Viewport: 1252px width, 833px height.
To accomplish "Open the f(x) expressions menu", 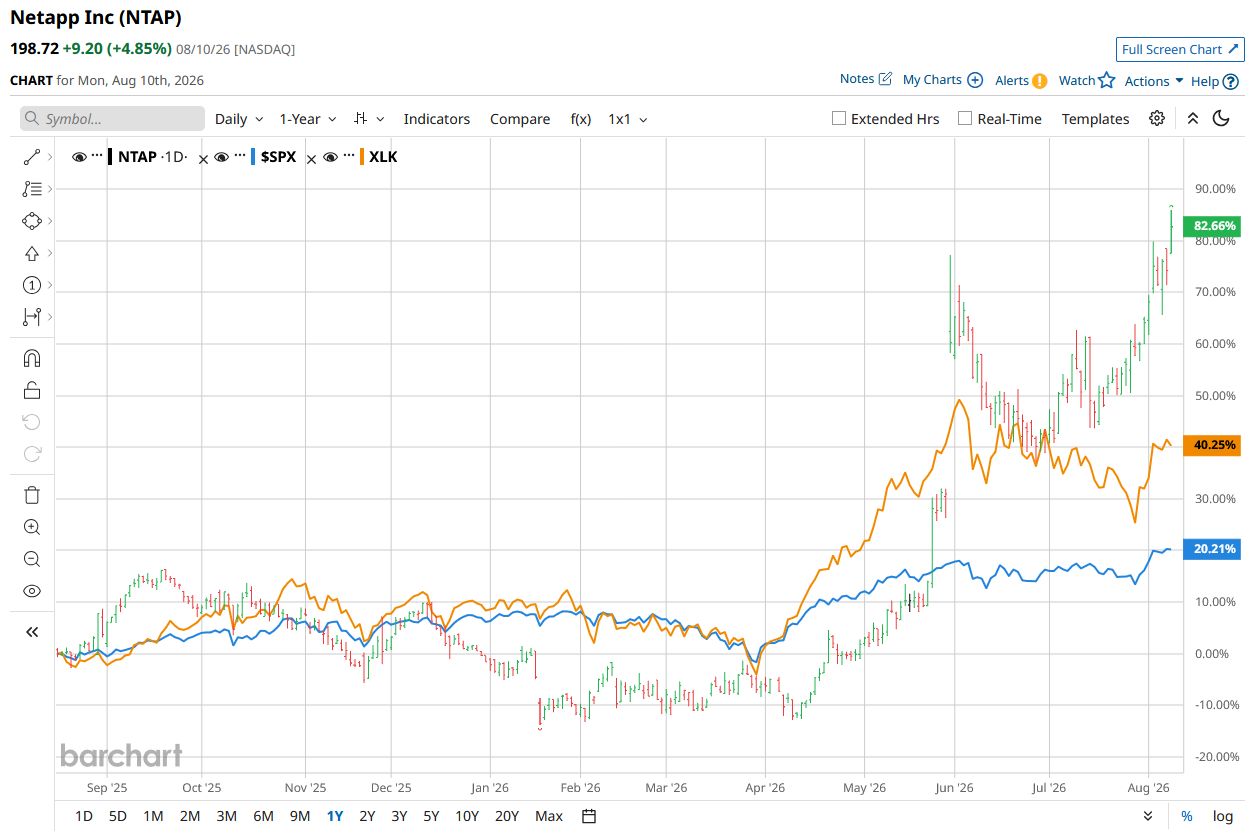I will [581, 118].
